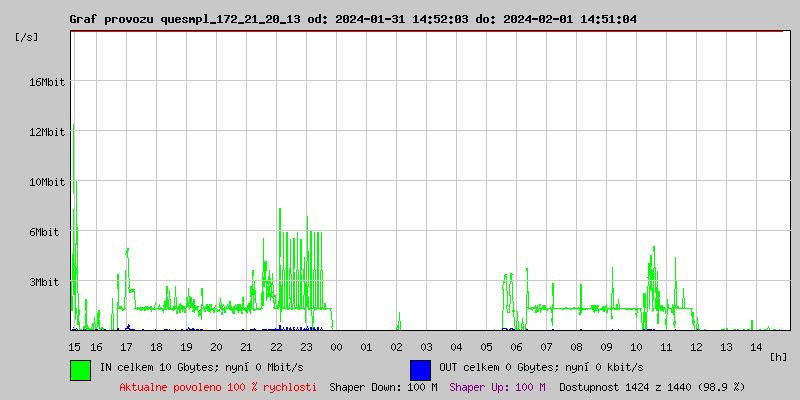Click the 12Mbit y-axis label
Viewport: 800px width, 400px height.
click(46, 132)
